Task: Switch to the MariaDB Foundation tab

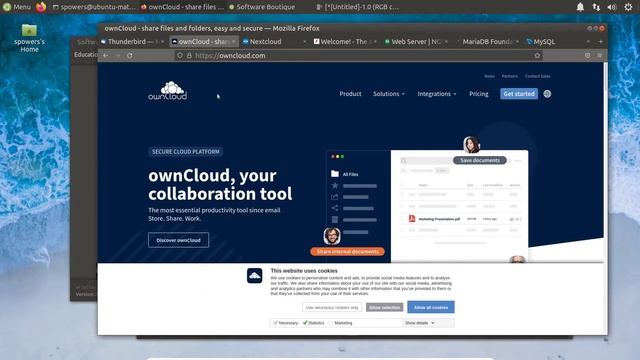Action: point(487,42)
